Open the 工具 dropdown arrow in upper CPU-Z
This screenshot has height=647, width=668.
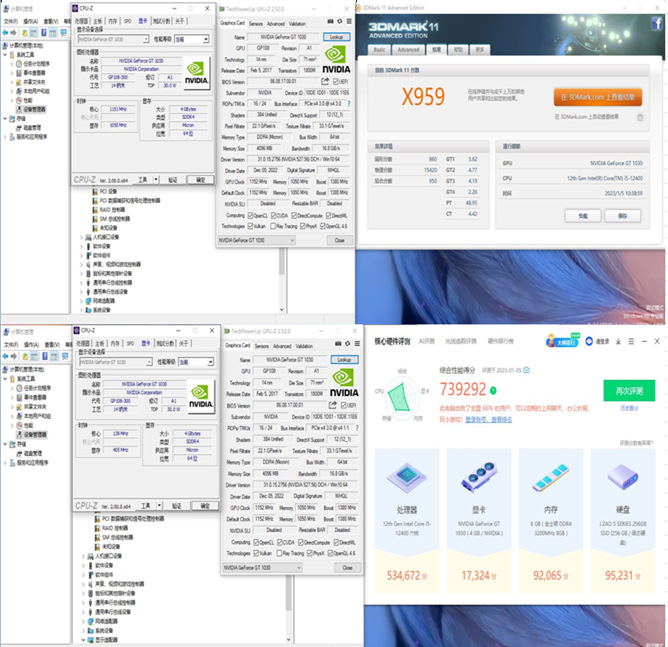point(156,180)
